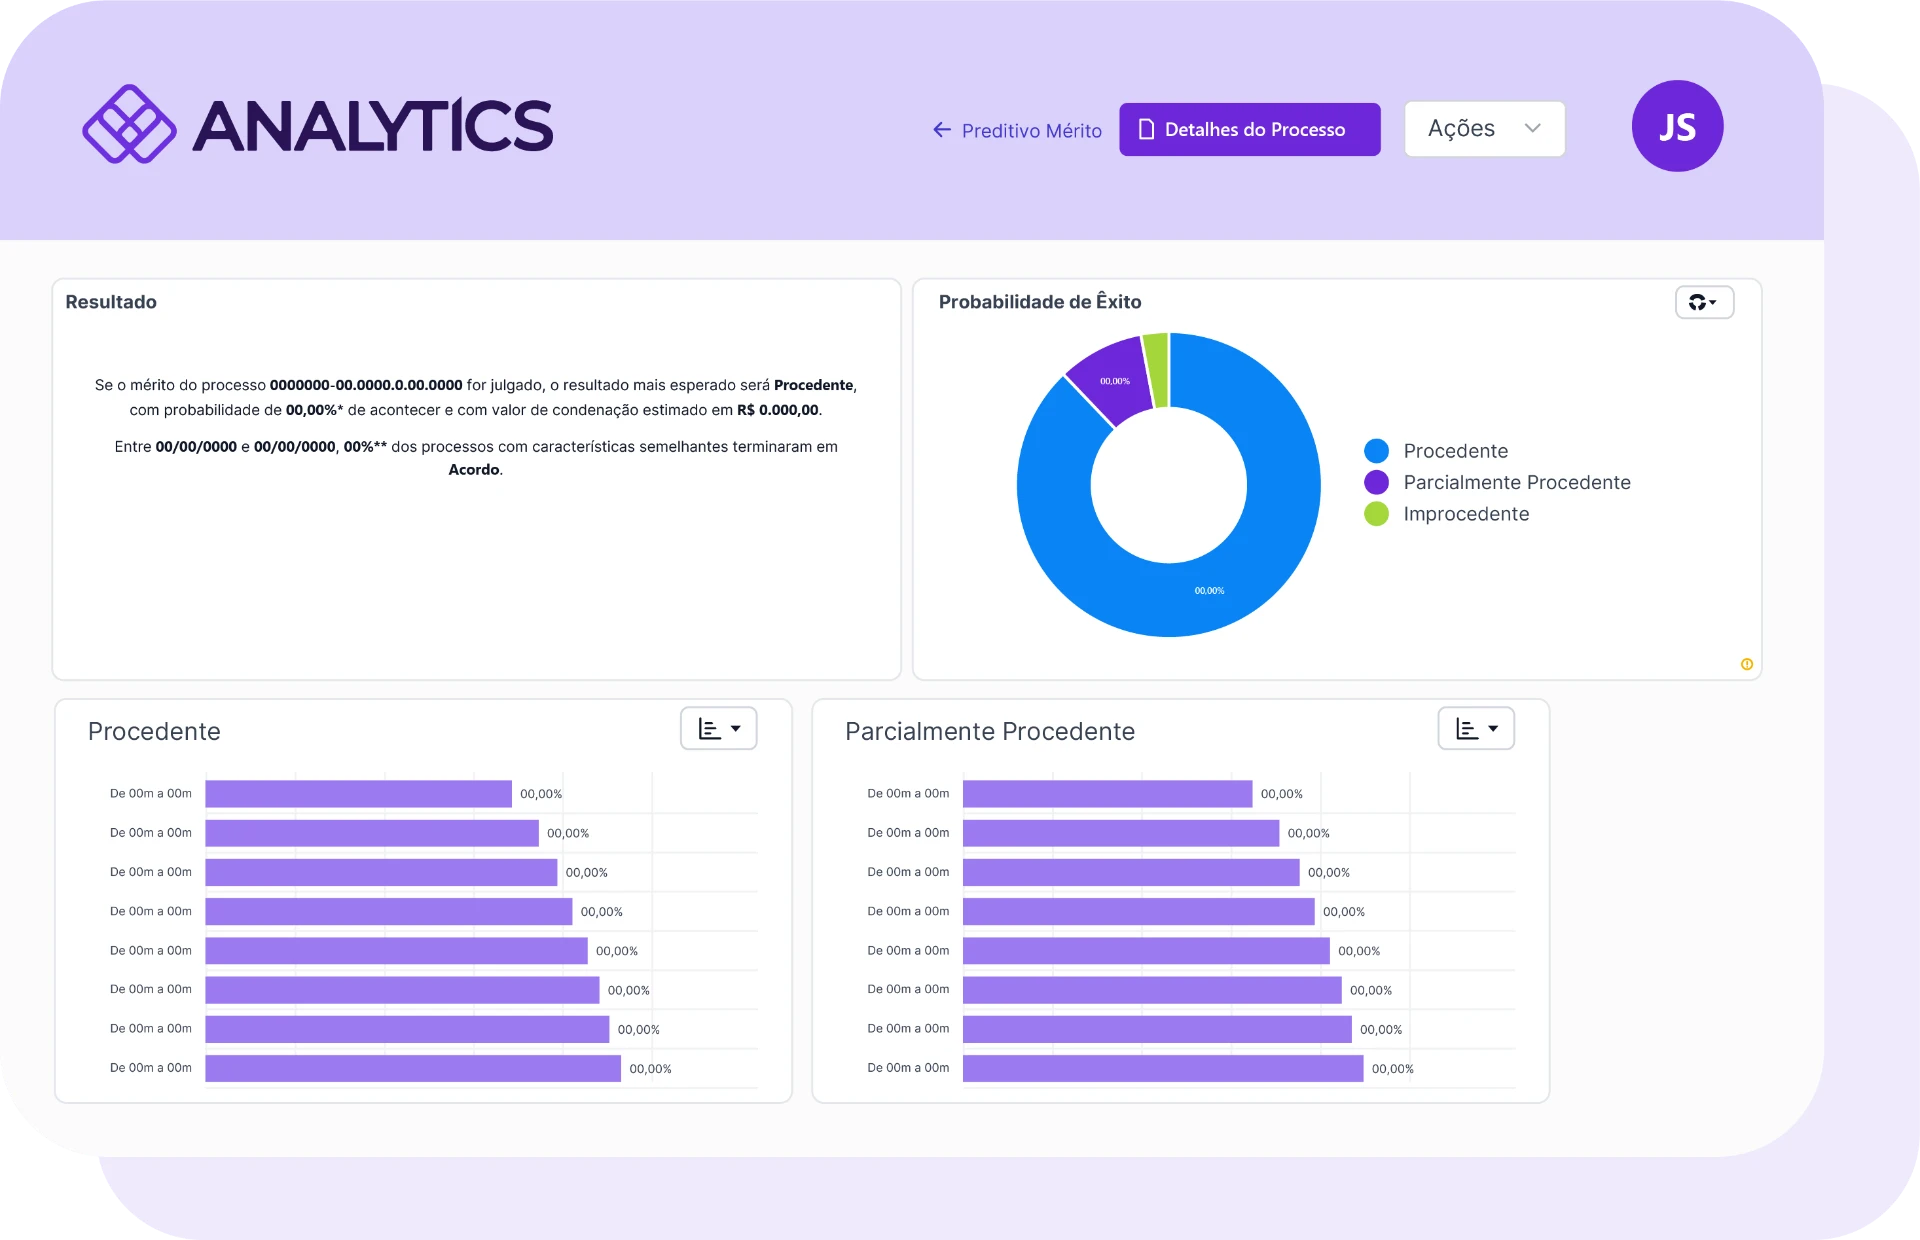Open the Preditivo Mérito link
Image resolution: width=1920 pixels, height=1240 pixels.
point(1031,131)
